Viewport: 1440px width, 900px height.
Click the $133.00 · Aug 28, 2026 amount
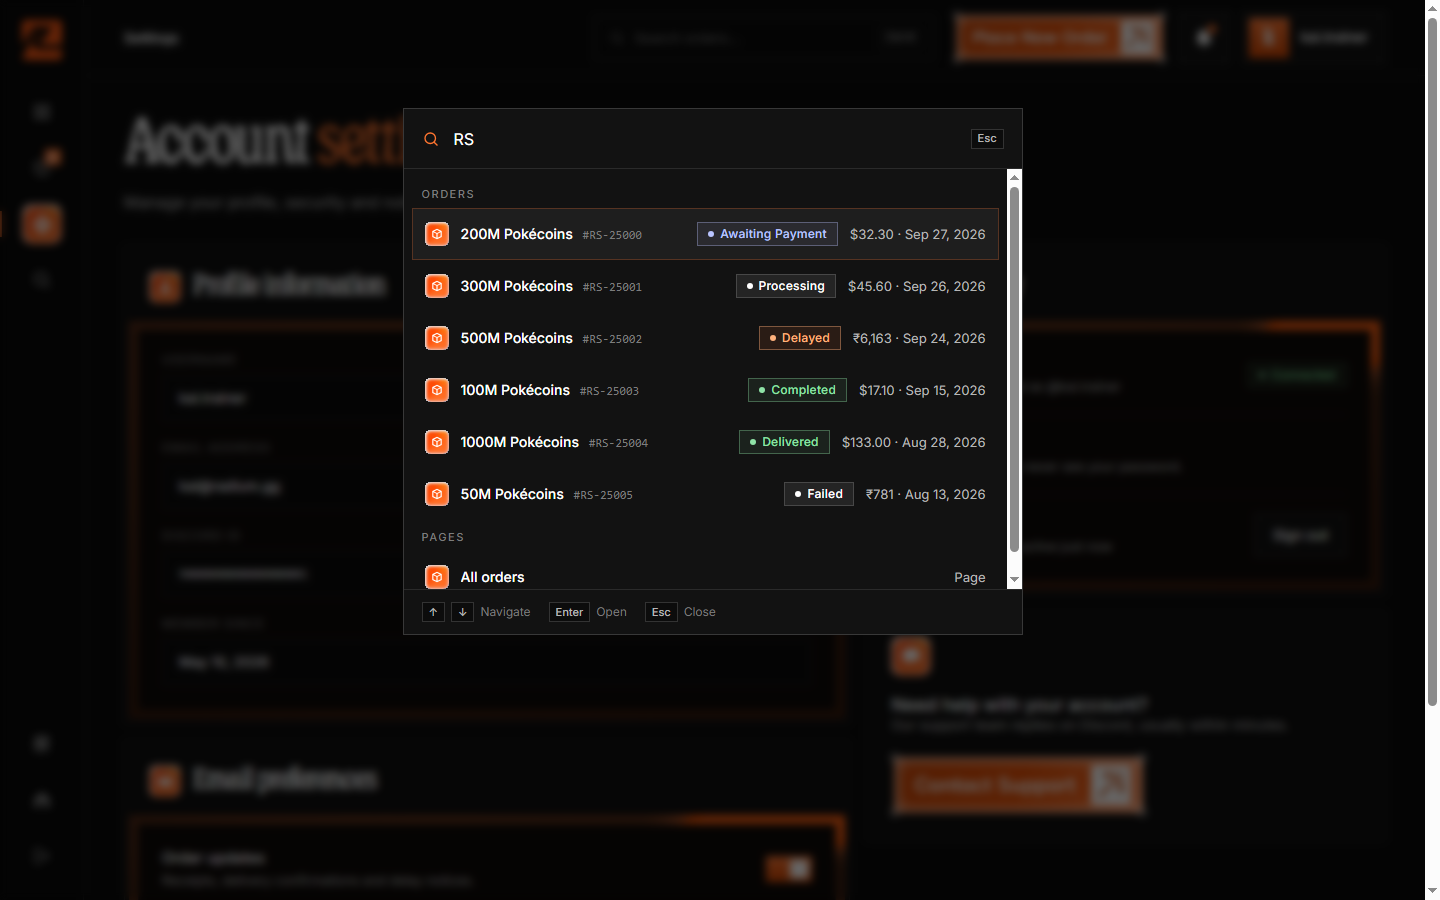[x=914, y=442]
